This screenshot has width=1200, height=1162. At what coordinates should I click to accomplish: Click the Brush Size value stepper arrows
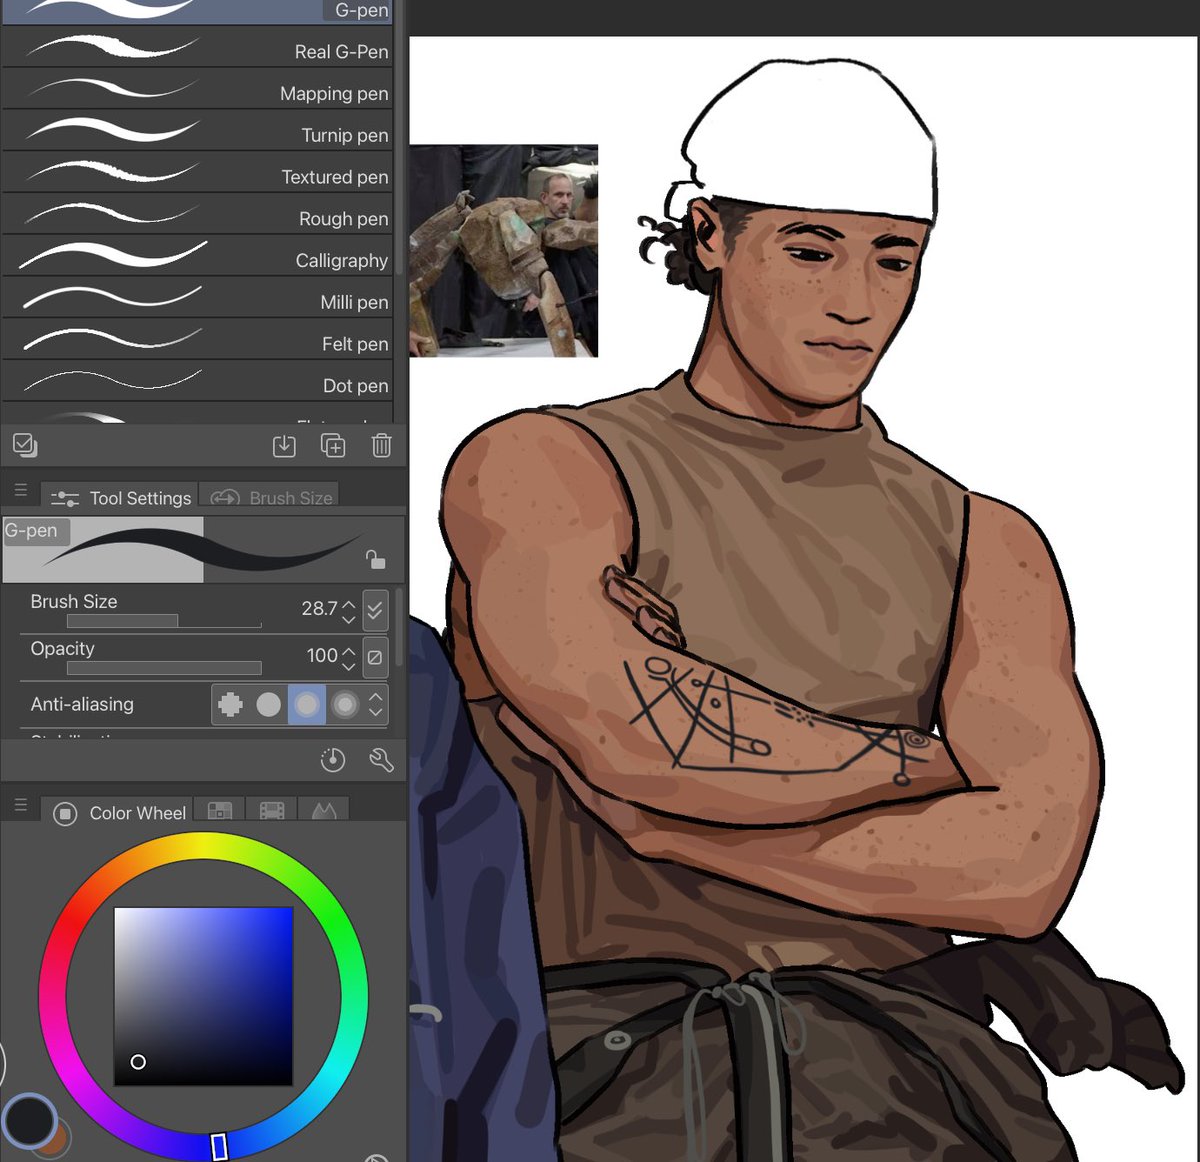click(348, 610)
